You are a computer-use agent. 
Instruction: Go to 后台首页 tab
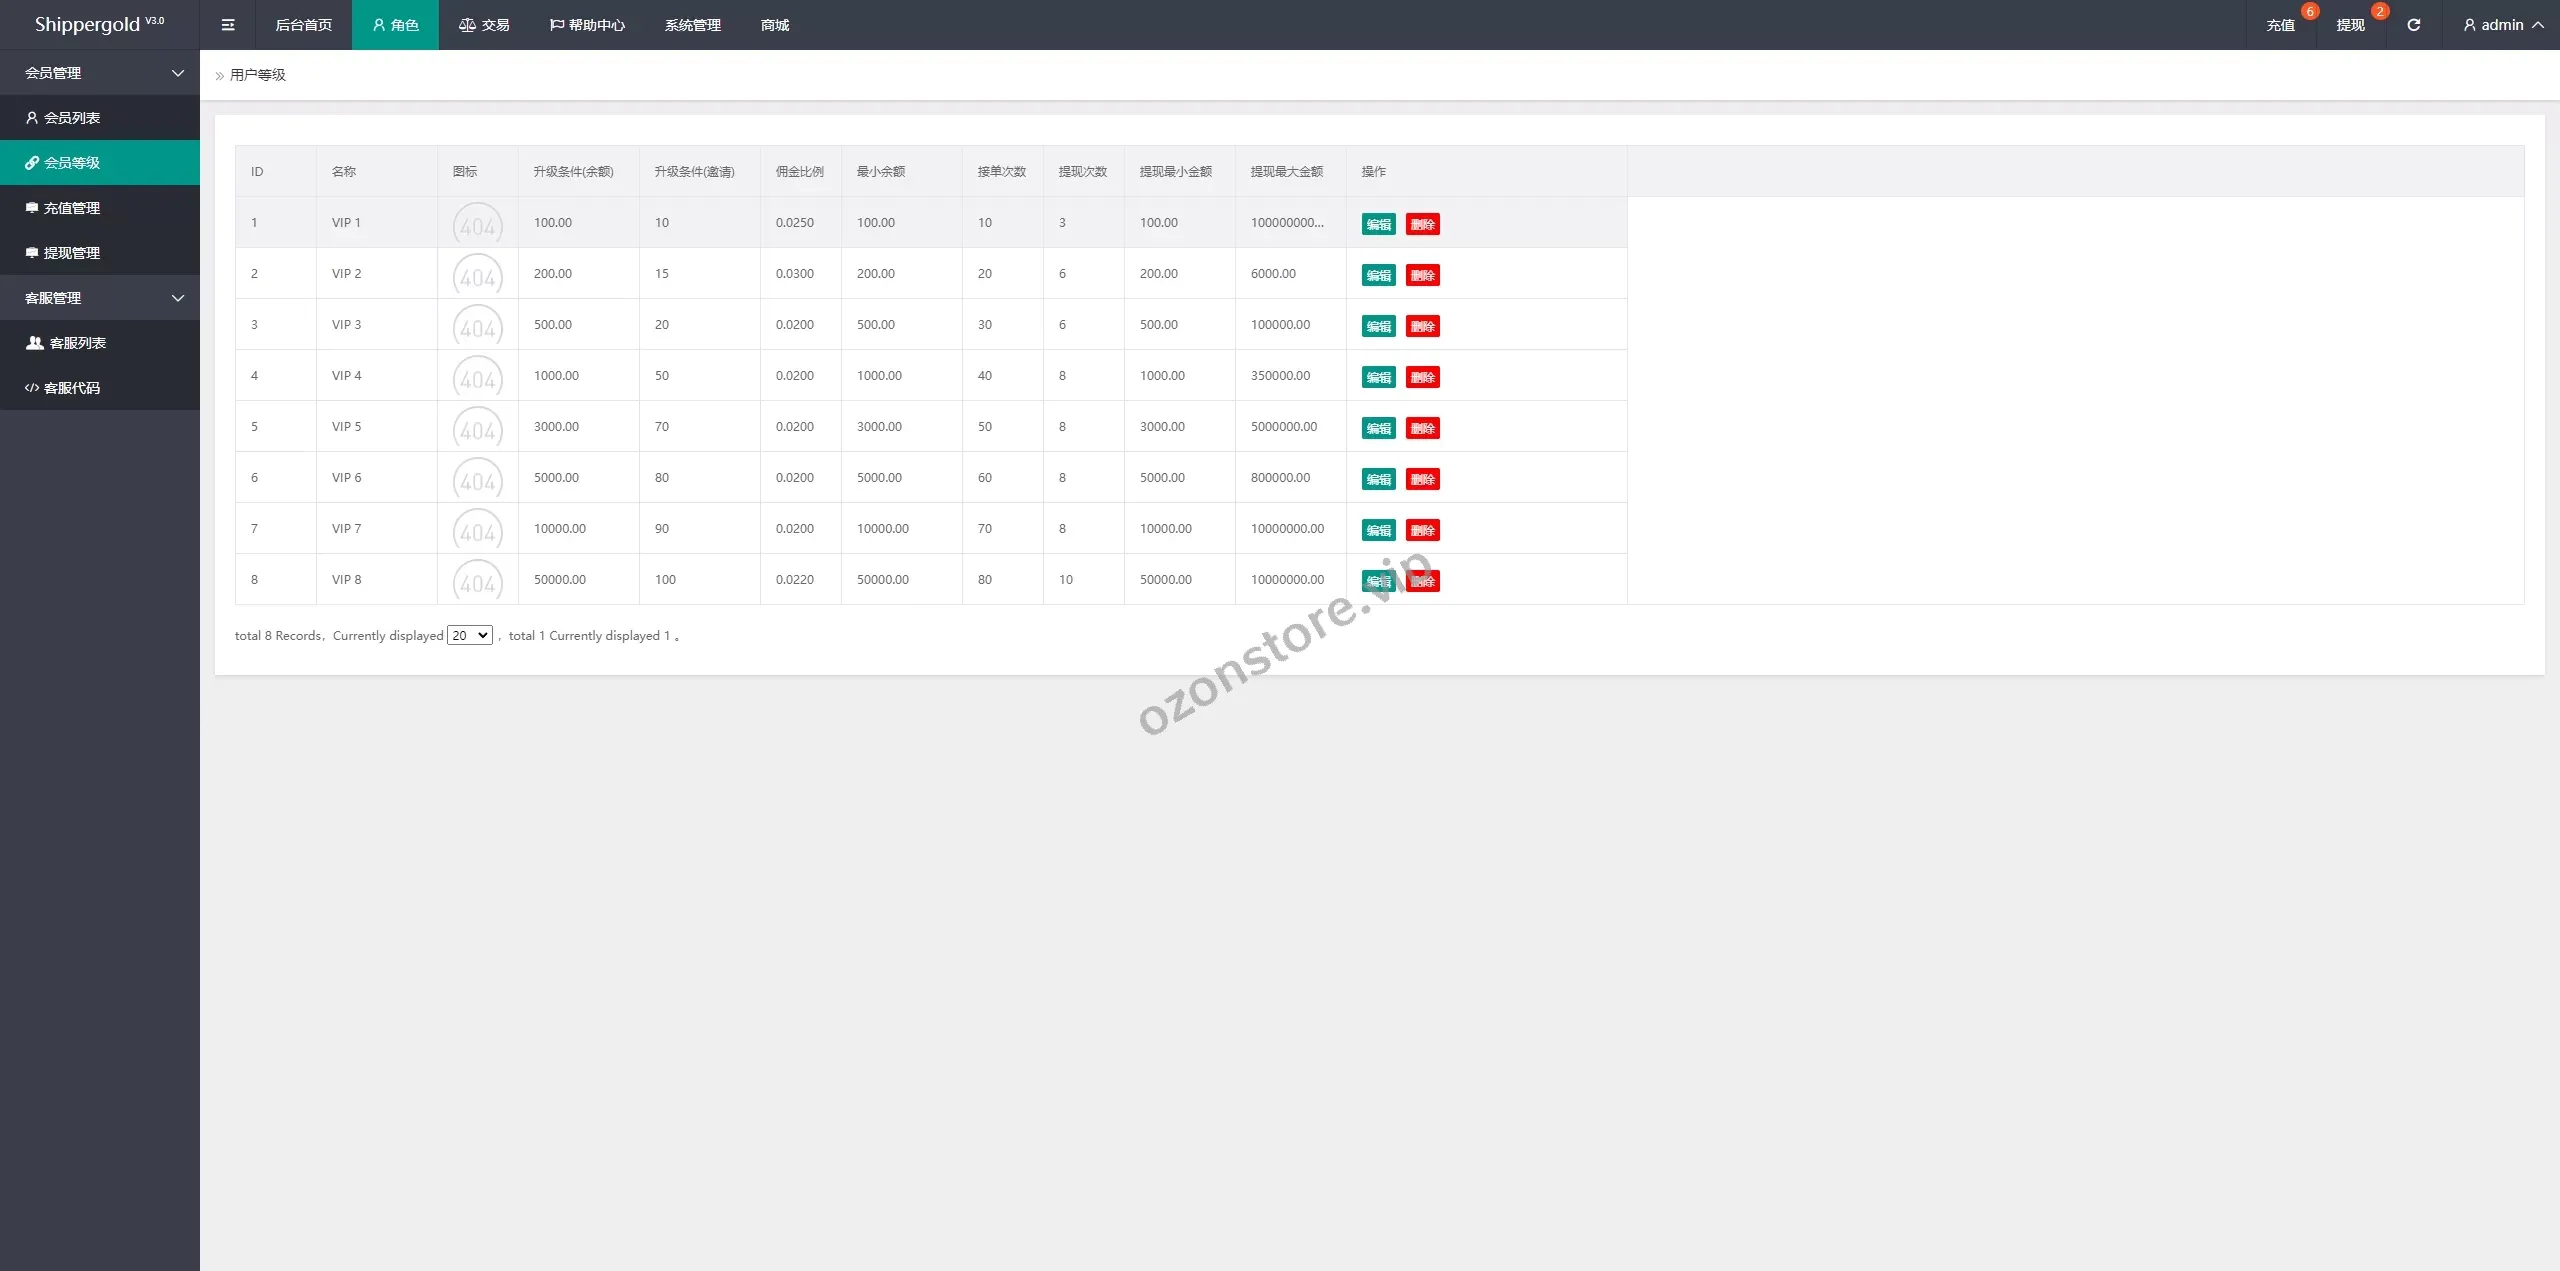point(303,25)
